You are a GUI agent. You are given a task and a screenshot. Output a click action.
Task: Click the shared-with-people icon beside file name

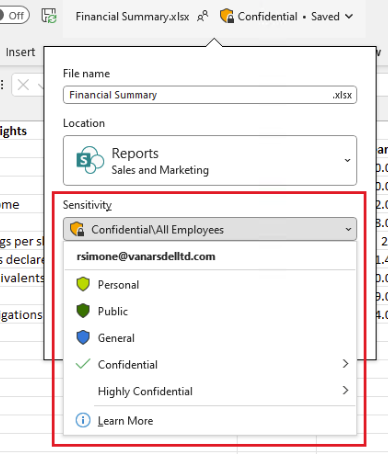click(x=203, y=16)
